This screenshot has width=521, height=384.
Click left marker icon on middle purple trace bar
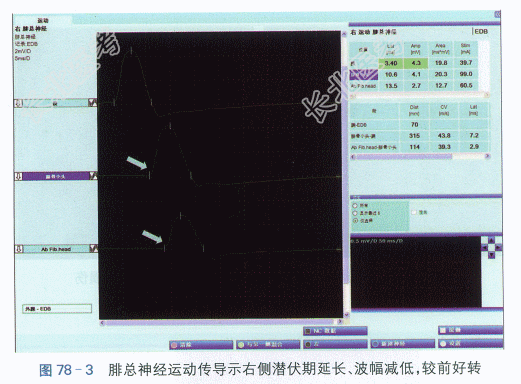pos(19,176)
